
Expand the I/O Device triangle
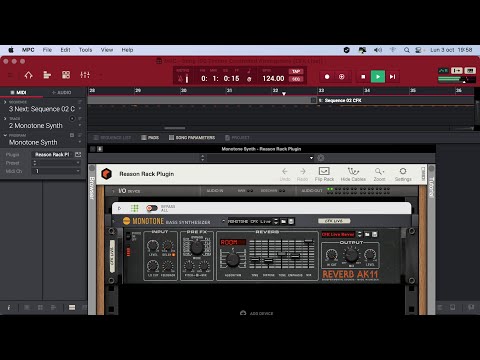click(113, 191)
